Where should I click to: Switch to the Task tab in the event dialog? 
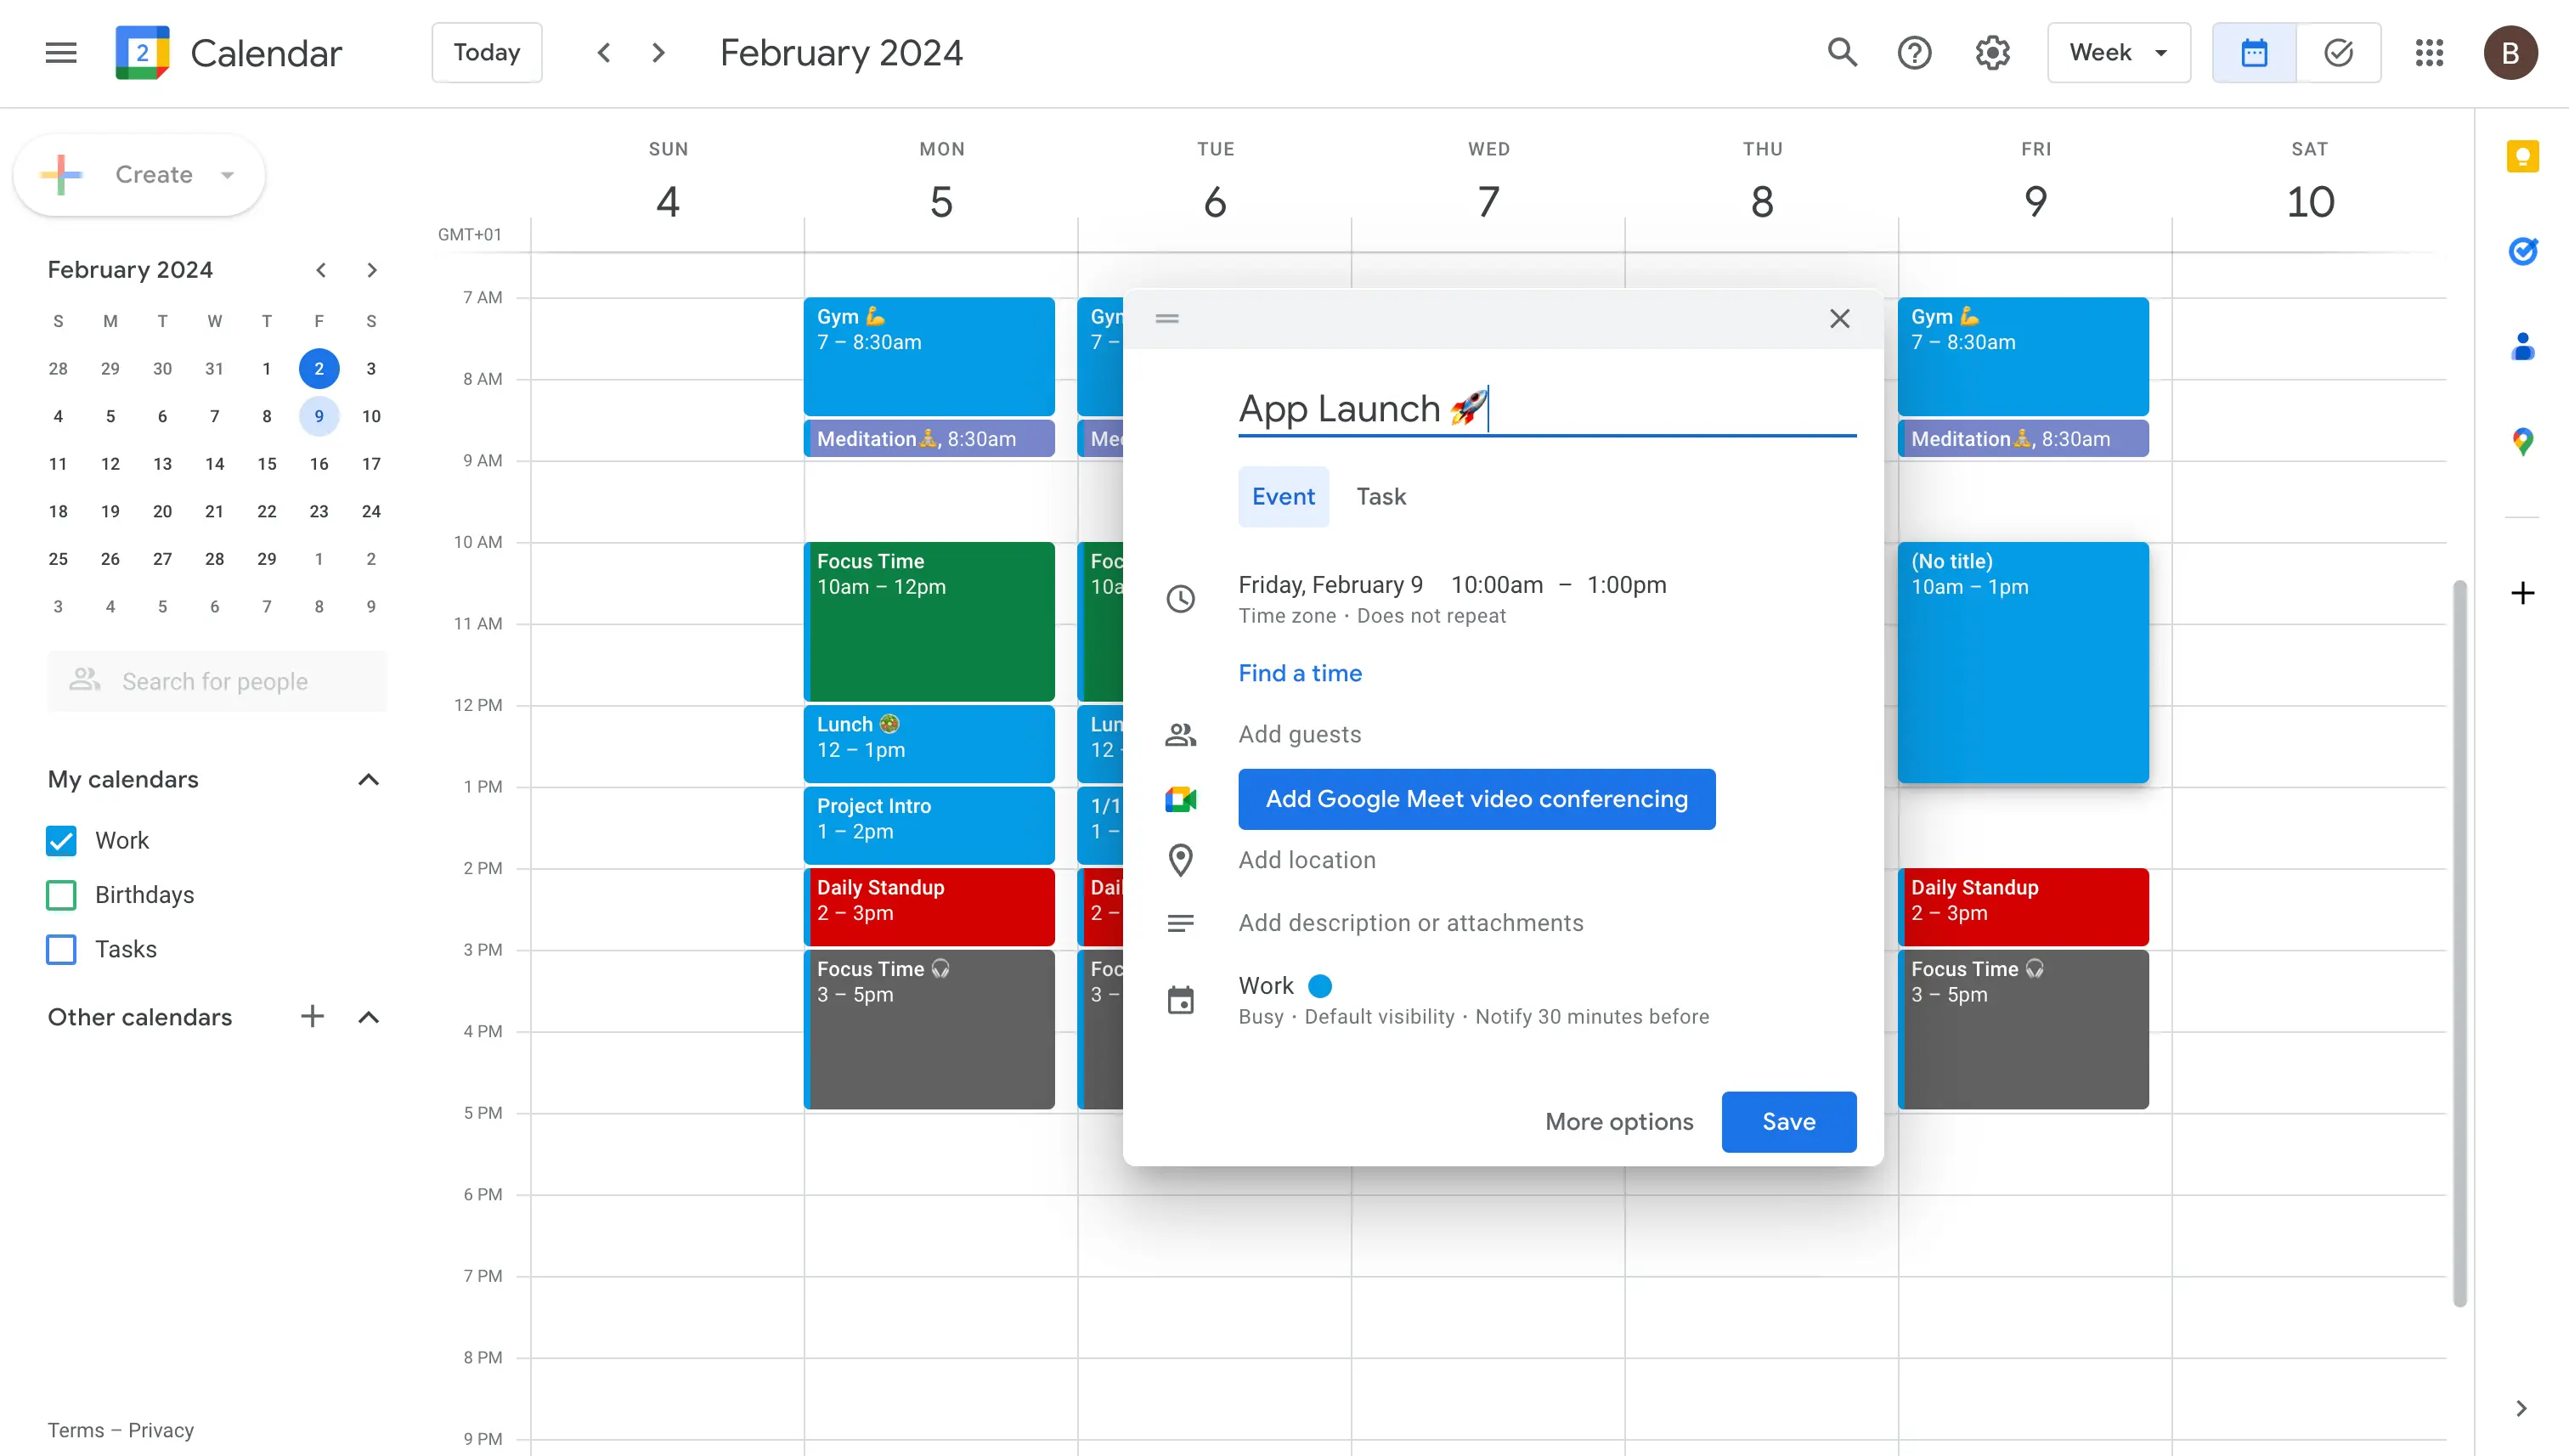pyautogui.click(x=1381, y=496)
